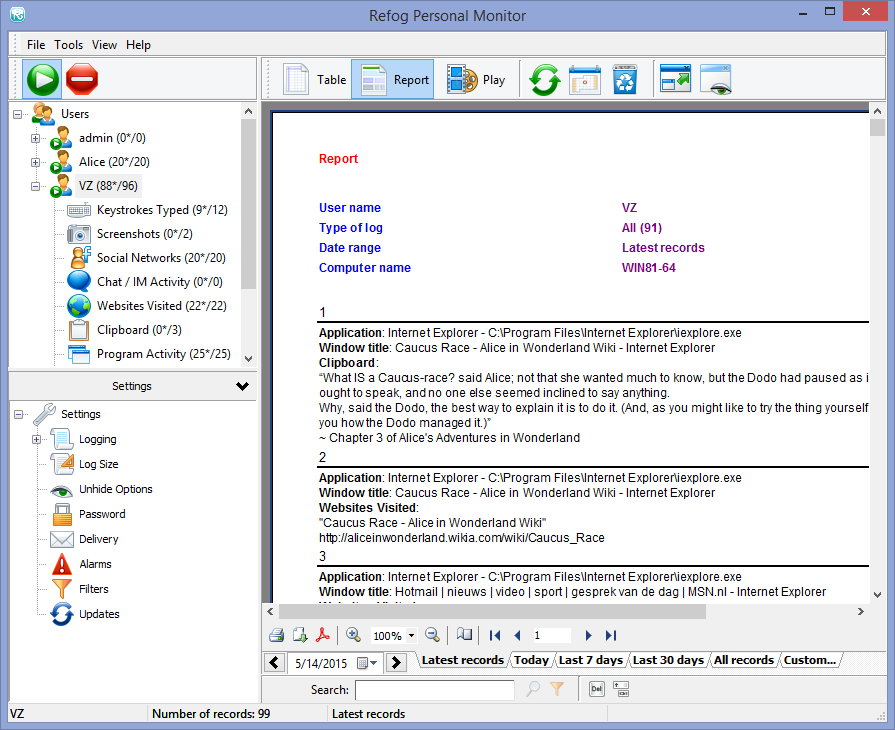Run search with the magnifier icon
Screen dimensions: 895x730
(x=533, y=689)
